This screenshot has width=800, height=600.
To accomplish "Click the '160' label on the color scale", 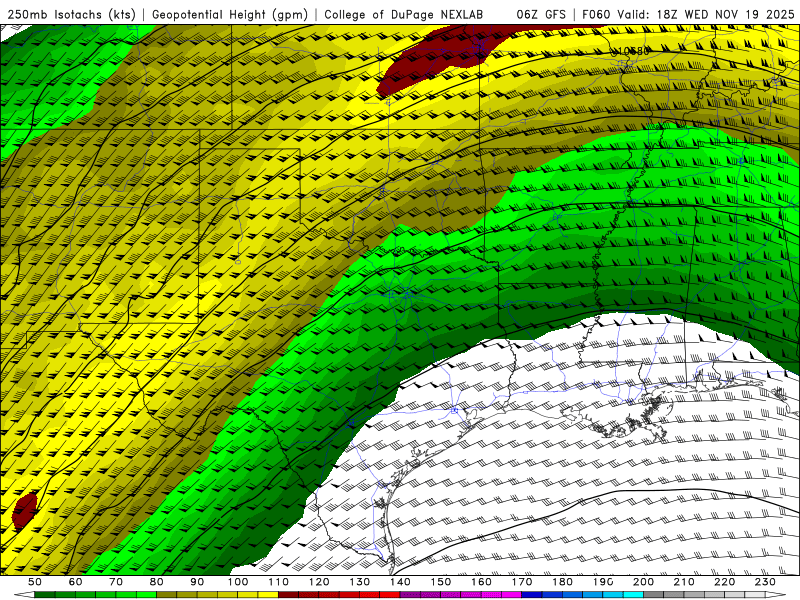I will click(482, 582).
